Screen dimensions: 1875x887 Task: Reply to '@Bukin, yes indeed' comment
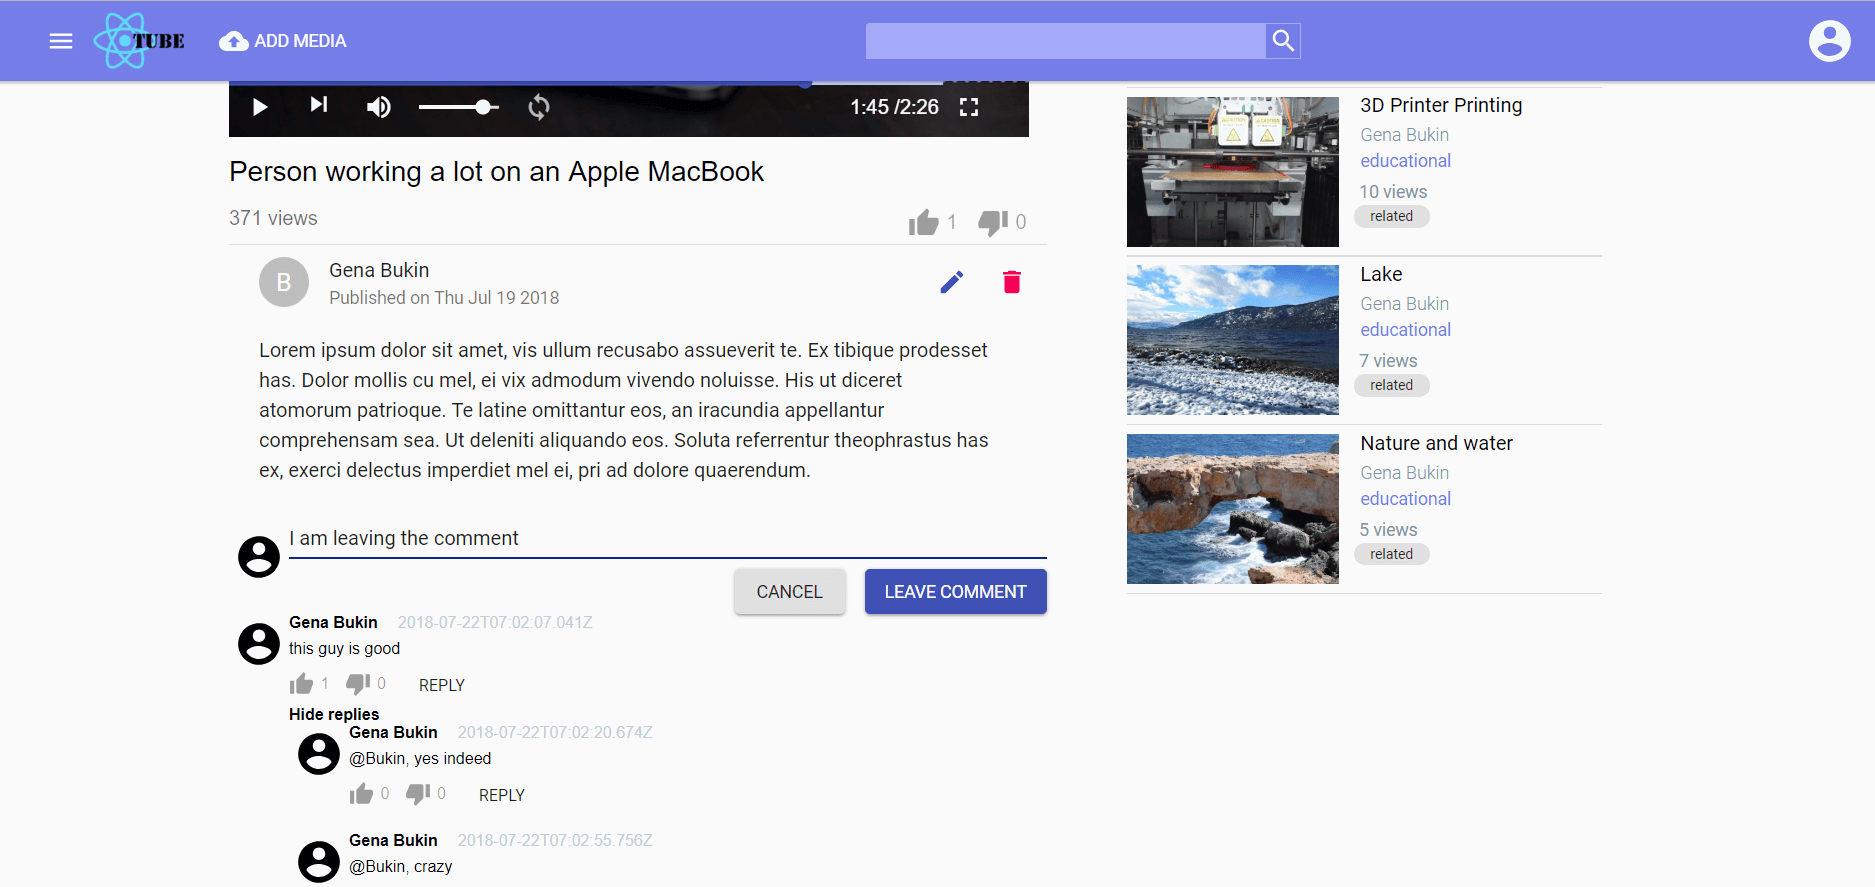(x=502, y=795)
